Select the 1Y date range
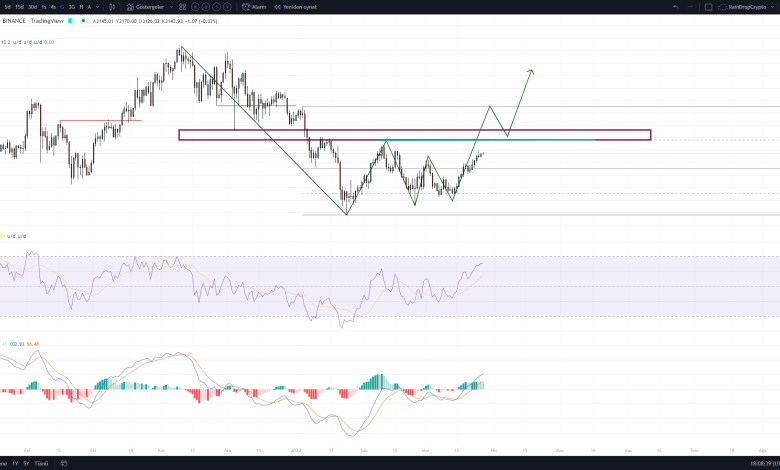 click(15, 464)
